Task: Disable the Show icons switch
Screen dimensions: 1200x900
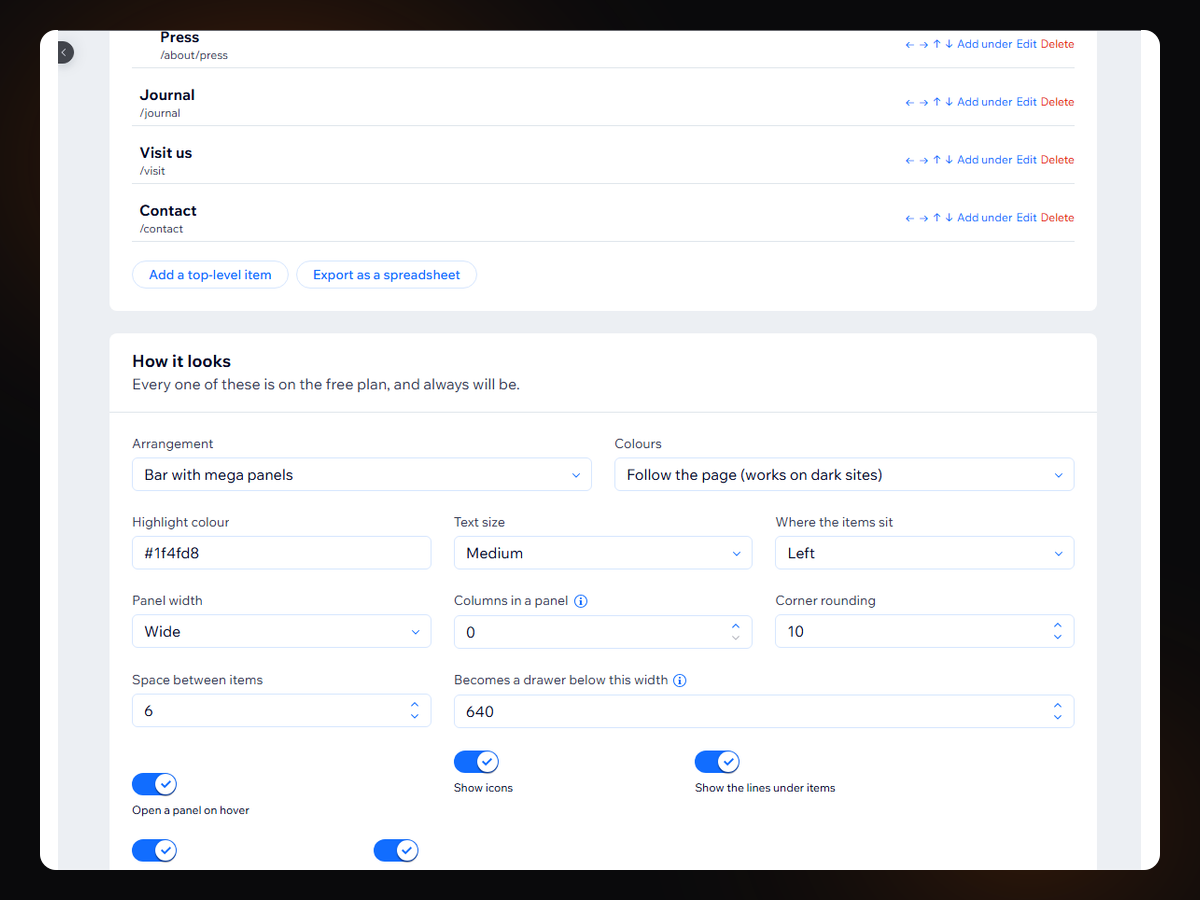Action: click(476, 762)
